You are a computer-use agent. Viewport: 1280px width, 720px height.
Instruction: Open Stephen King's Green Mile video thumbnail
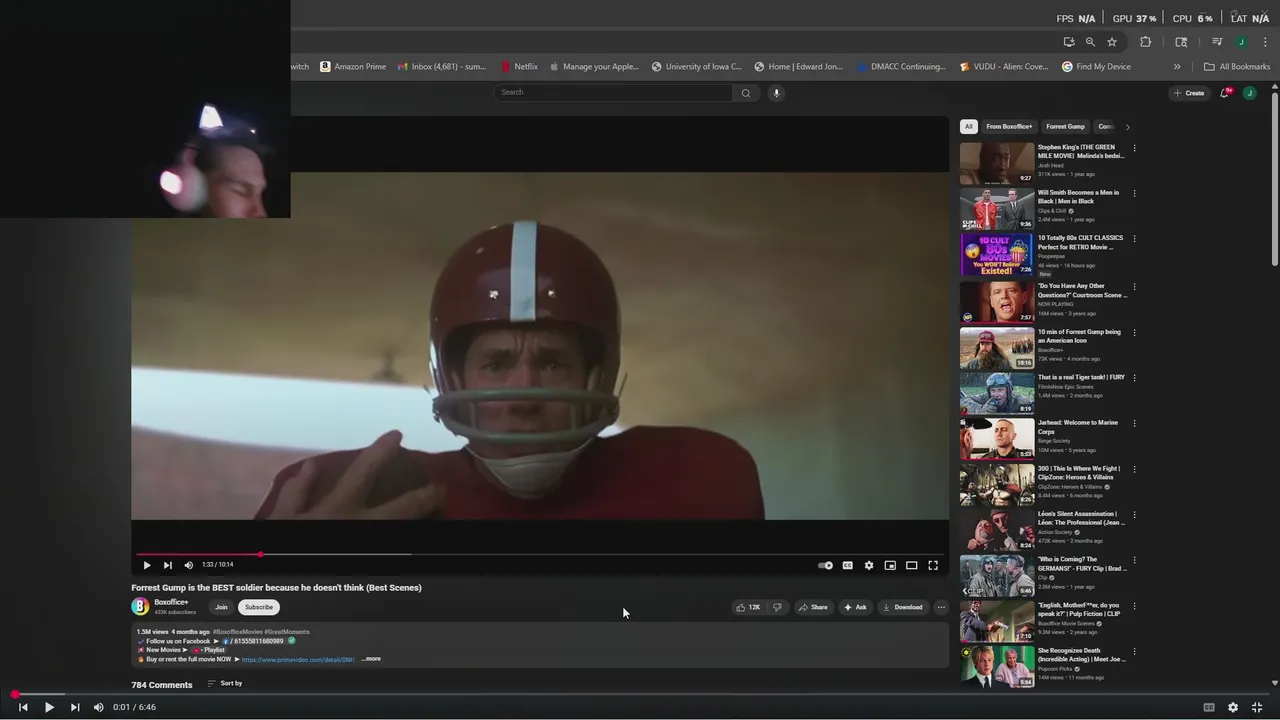coord(997,163)
